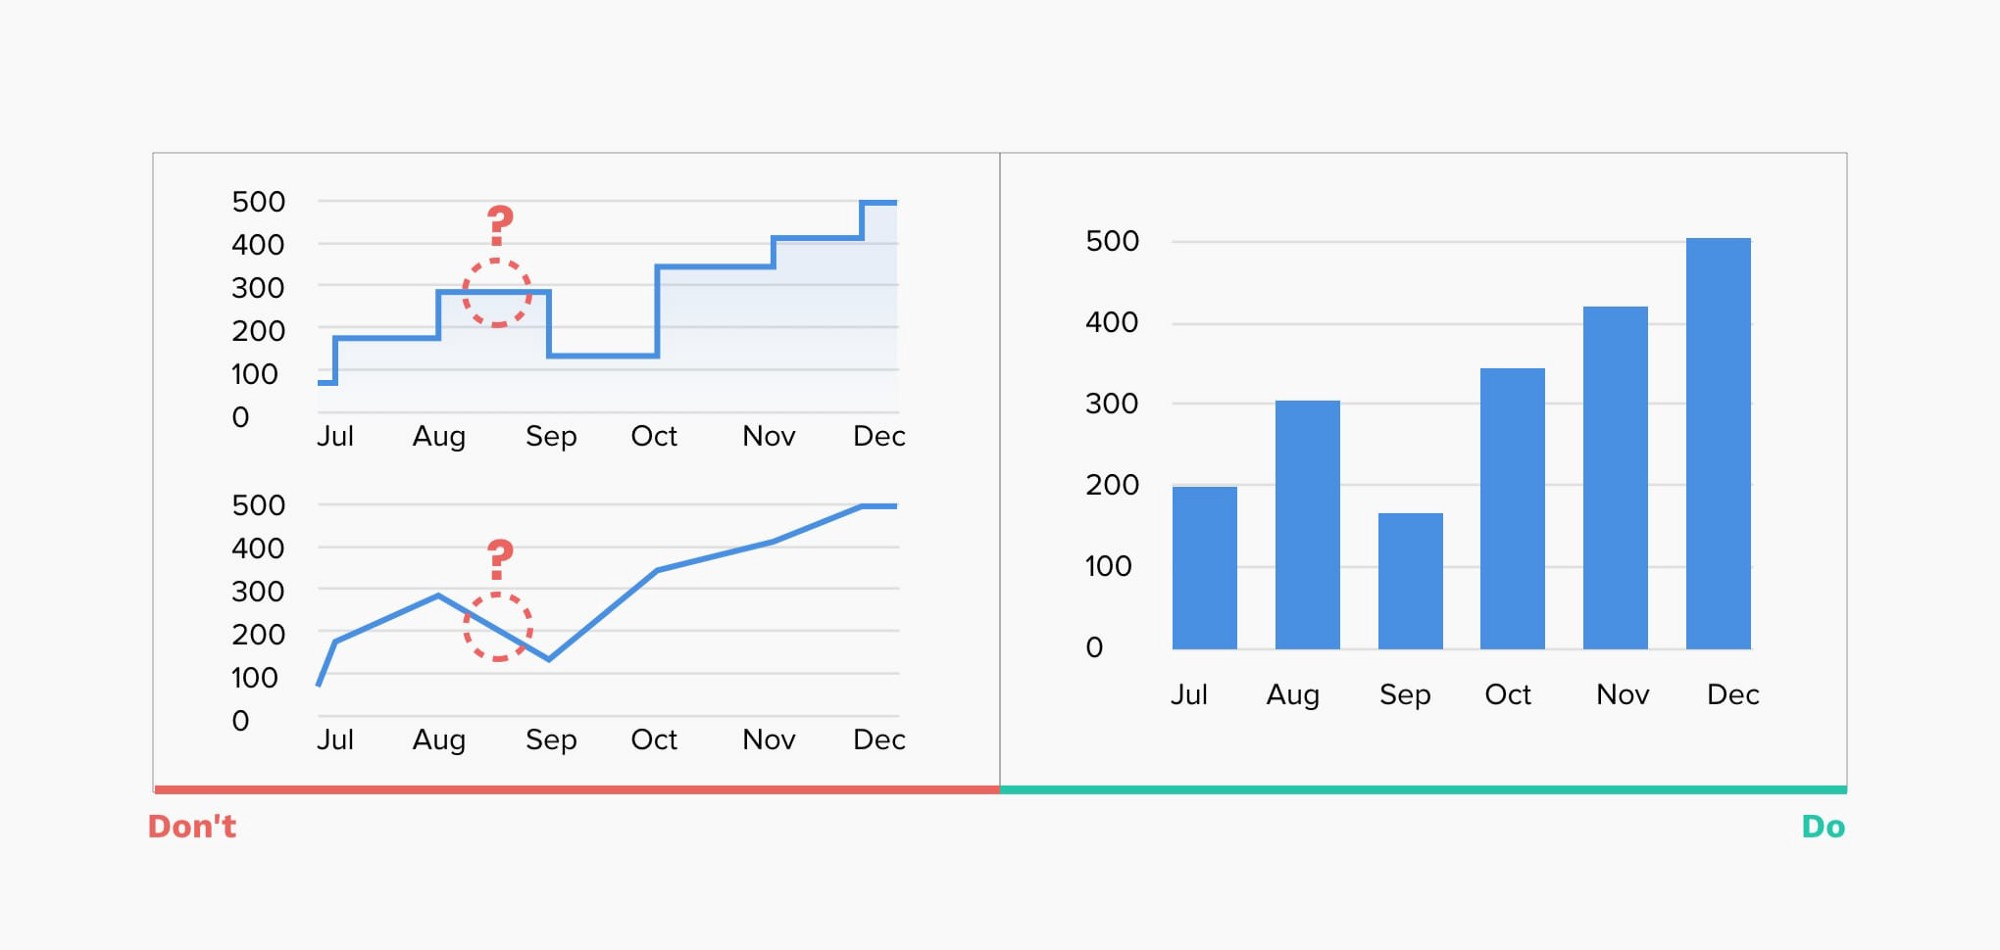Click the Nov bar in the bar chart
Screen dimensions: 2000x950
(1615, 477)
